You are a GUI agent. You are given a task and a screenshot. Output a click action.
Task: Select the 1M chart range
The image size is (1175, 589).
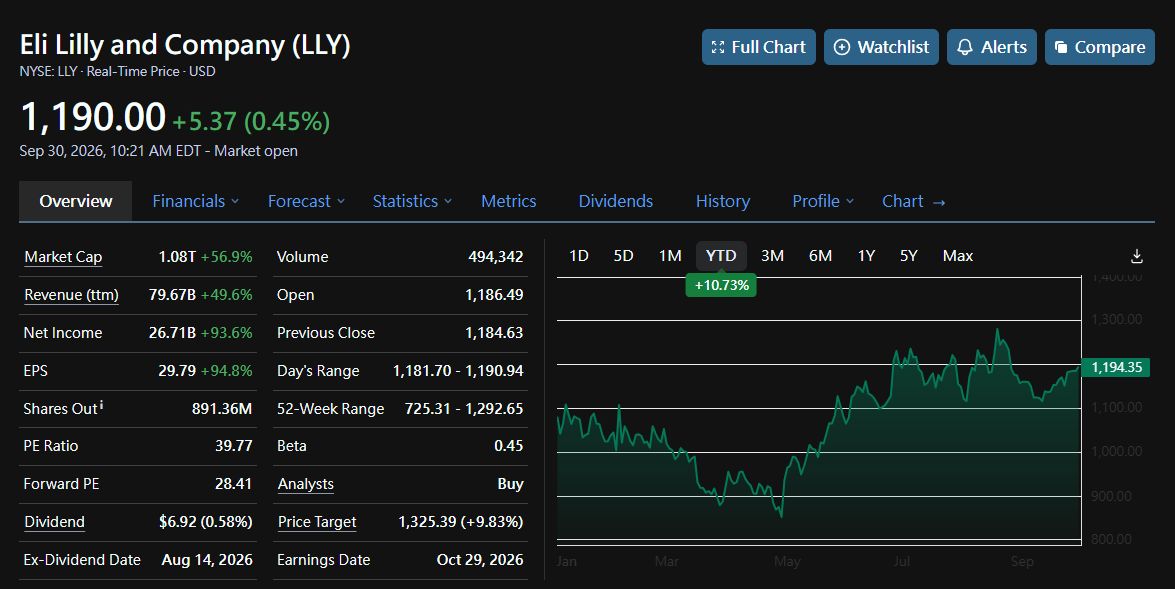click(x=670, y=256)
